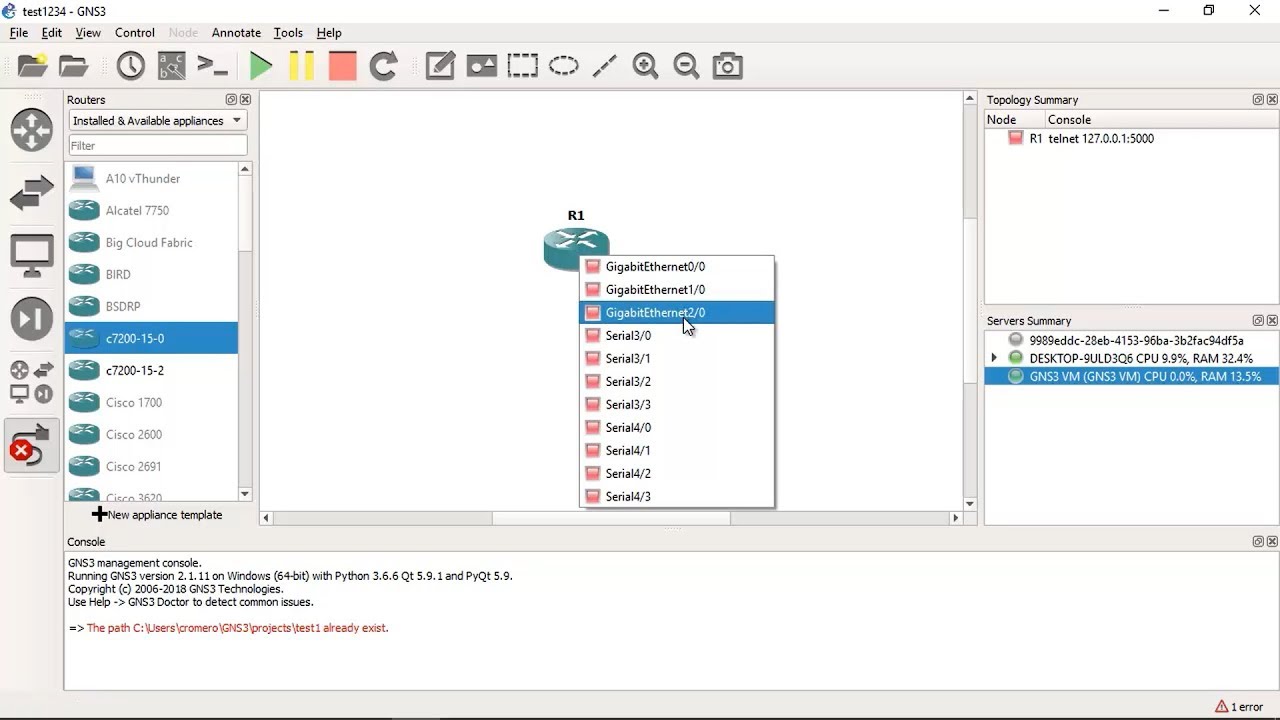Image resolution: width=1280 pixels, height=720 pixels.
Task: Select Cisco 1700 appliance
Action: [x=151, y=403]
